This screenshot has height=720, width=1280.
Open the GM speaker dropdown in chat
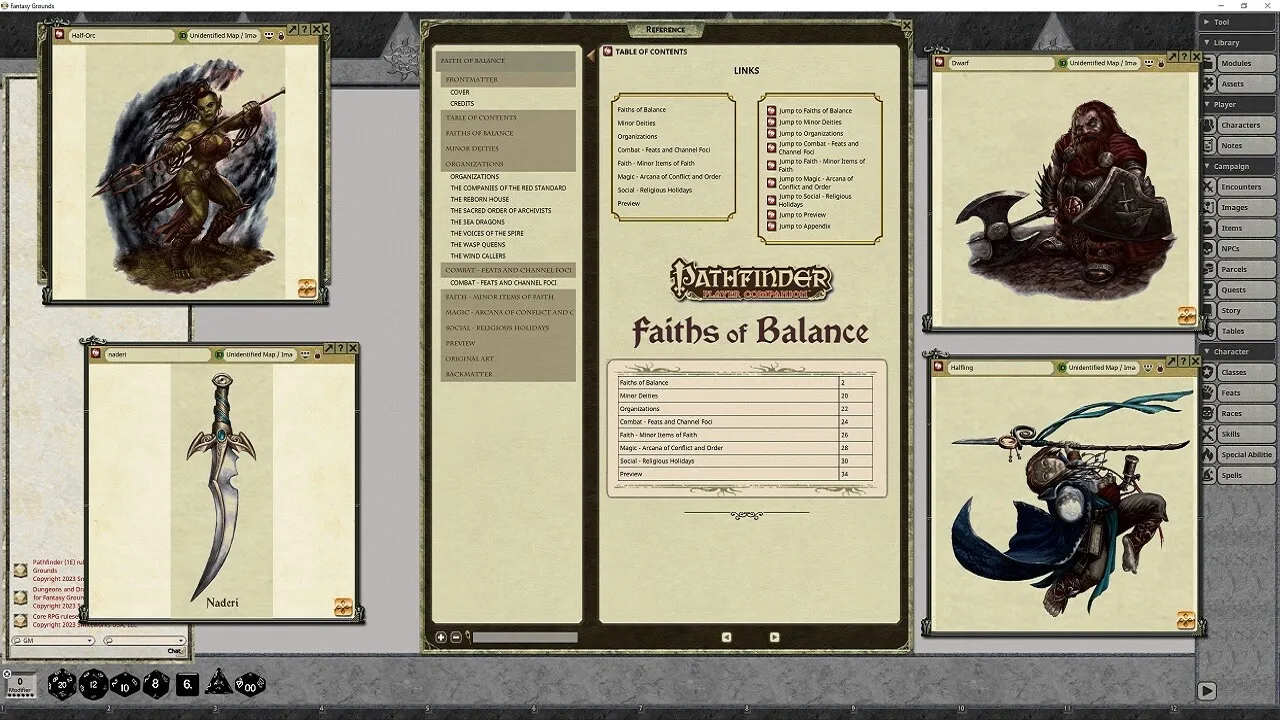(53, 640)
